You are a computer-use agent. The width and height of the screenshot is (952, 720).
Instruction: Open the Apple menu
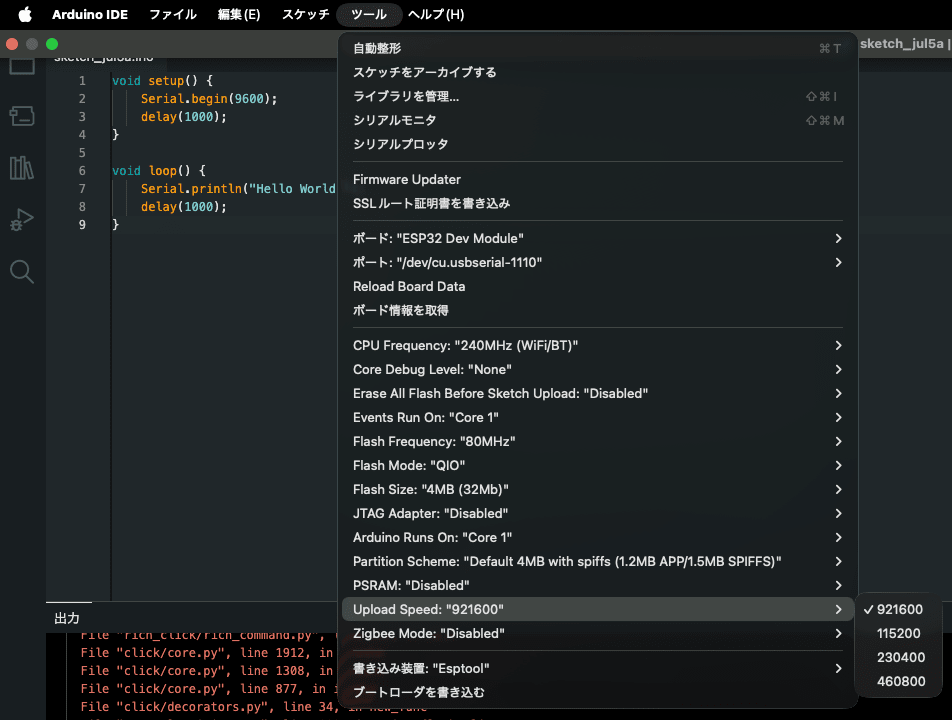(25, 14)
